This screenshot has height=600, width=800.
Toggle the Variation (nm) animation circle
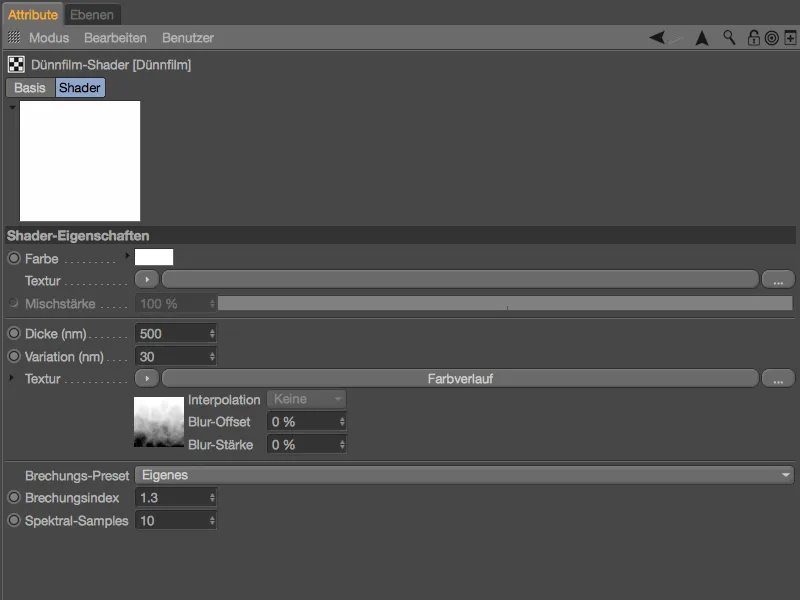coord(14,356)
